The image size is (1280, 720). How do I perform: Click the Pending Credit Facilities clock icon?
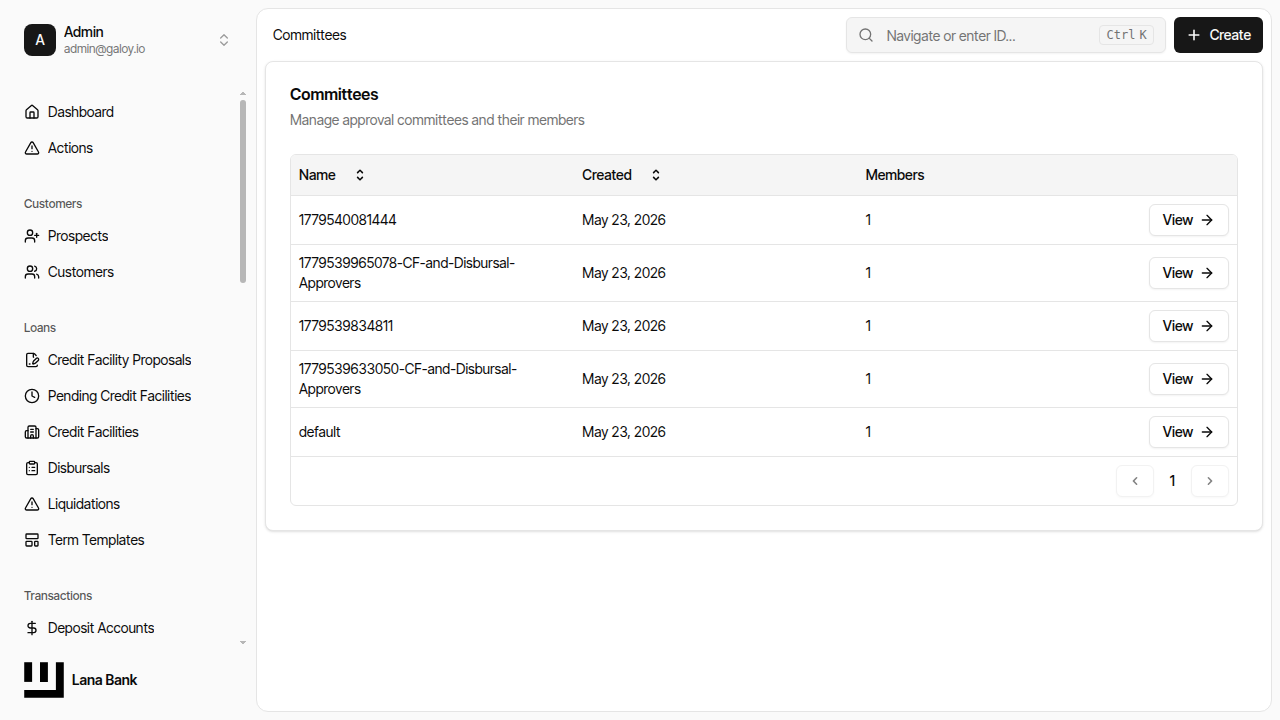pos(32,396)
